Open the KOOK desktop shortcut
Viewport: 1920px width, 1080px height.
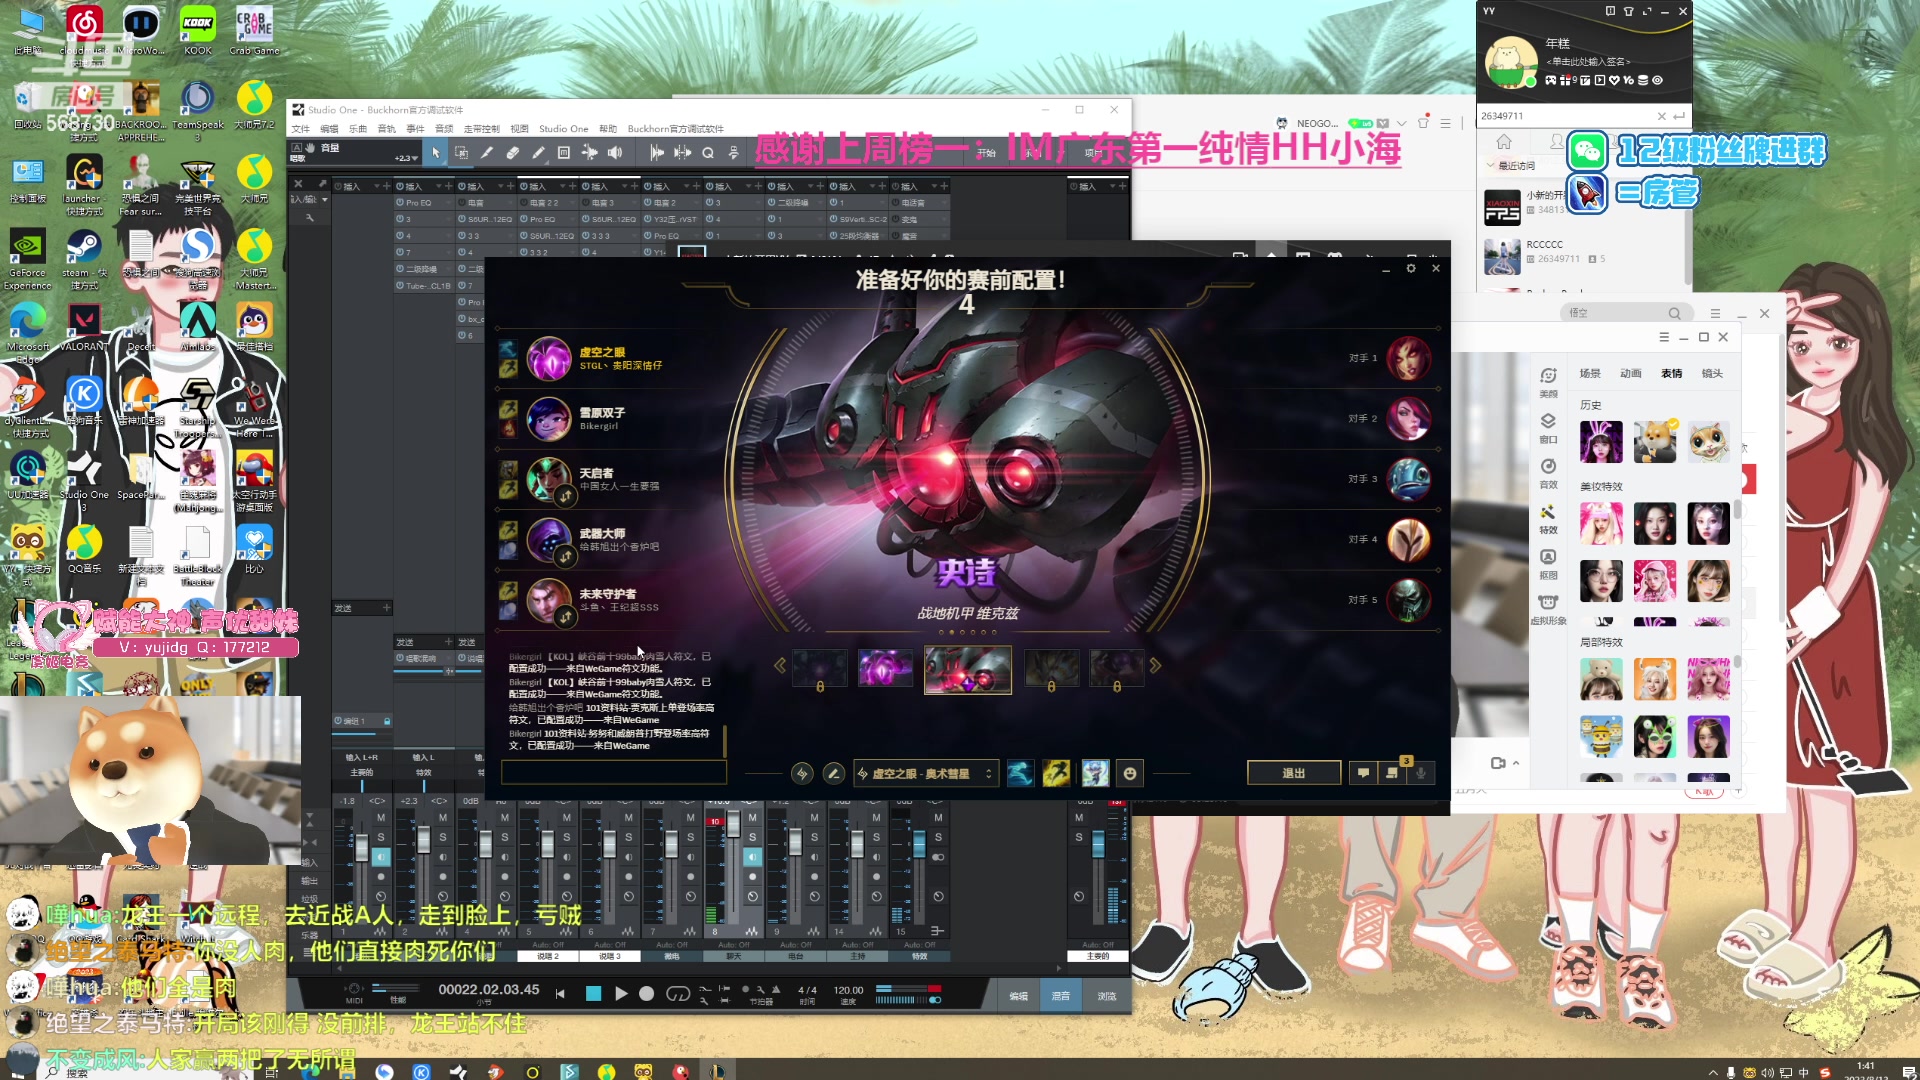pyautogui.click(x=197, y=30)
